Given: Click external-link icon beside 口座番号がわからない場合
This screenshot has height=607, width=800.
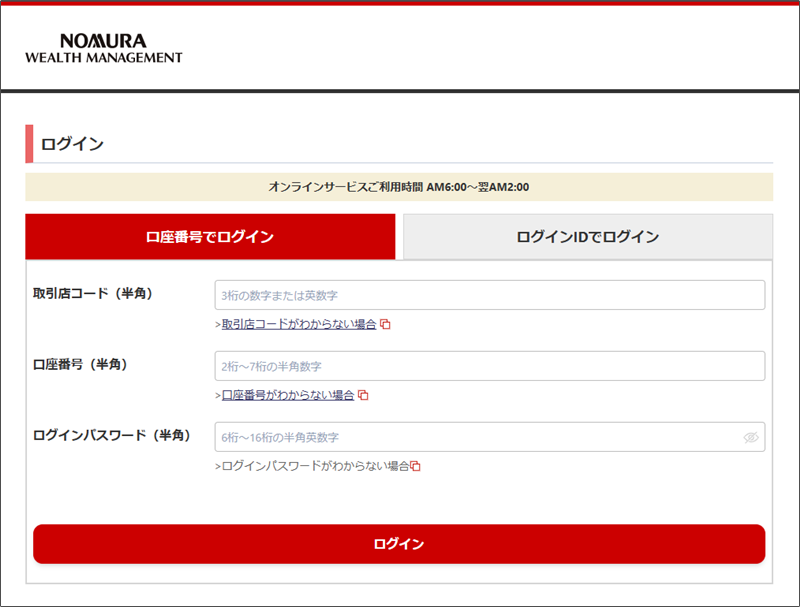Looking at the screenshot, I should click(x=363, y=395).
